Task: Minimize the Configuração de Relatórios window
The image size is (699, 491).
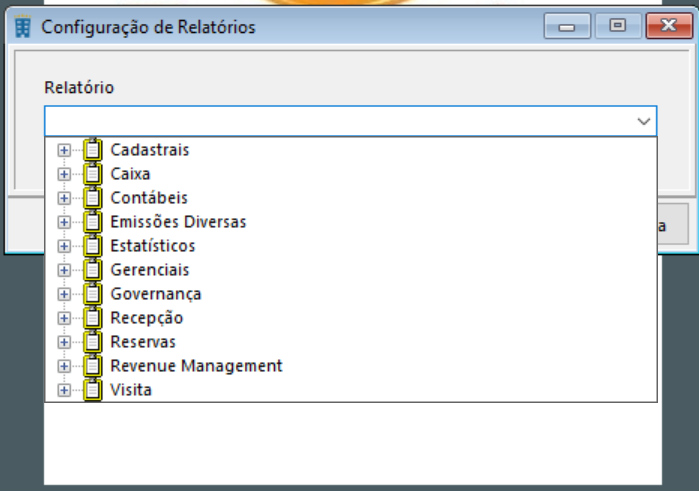Action: 567,26
